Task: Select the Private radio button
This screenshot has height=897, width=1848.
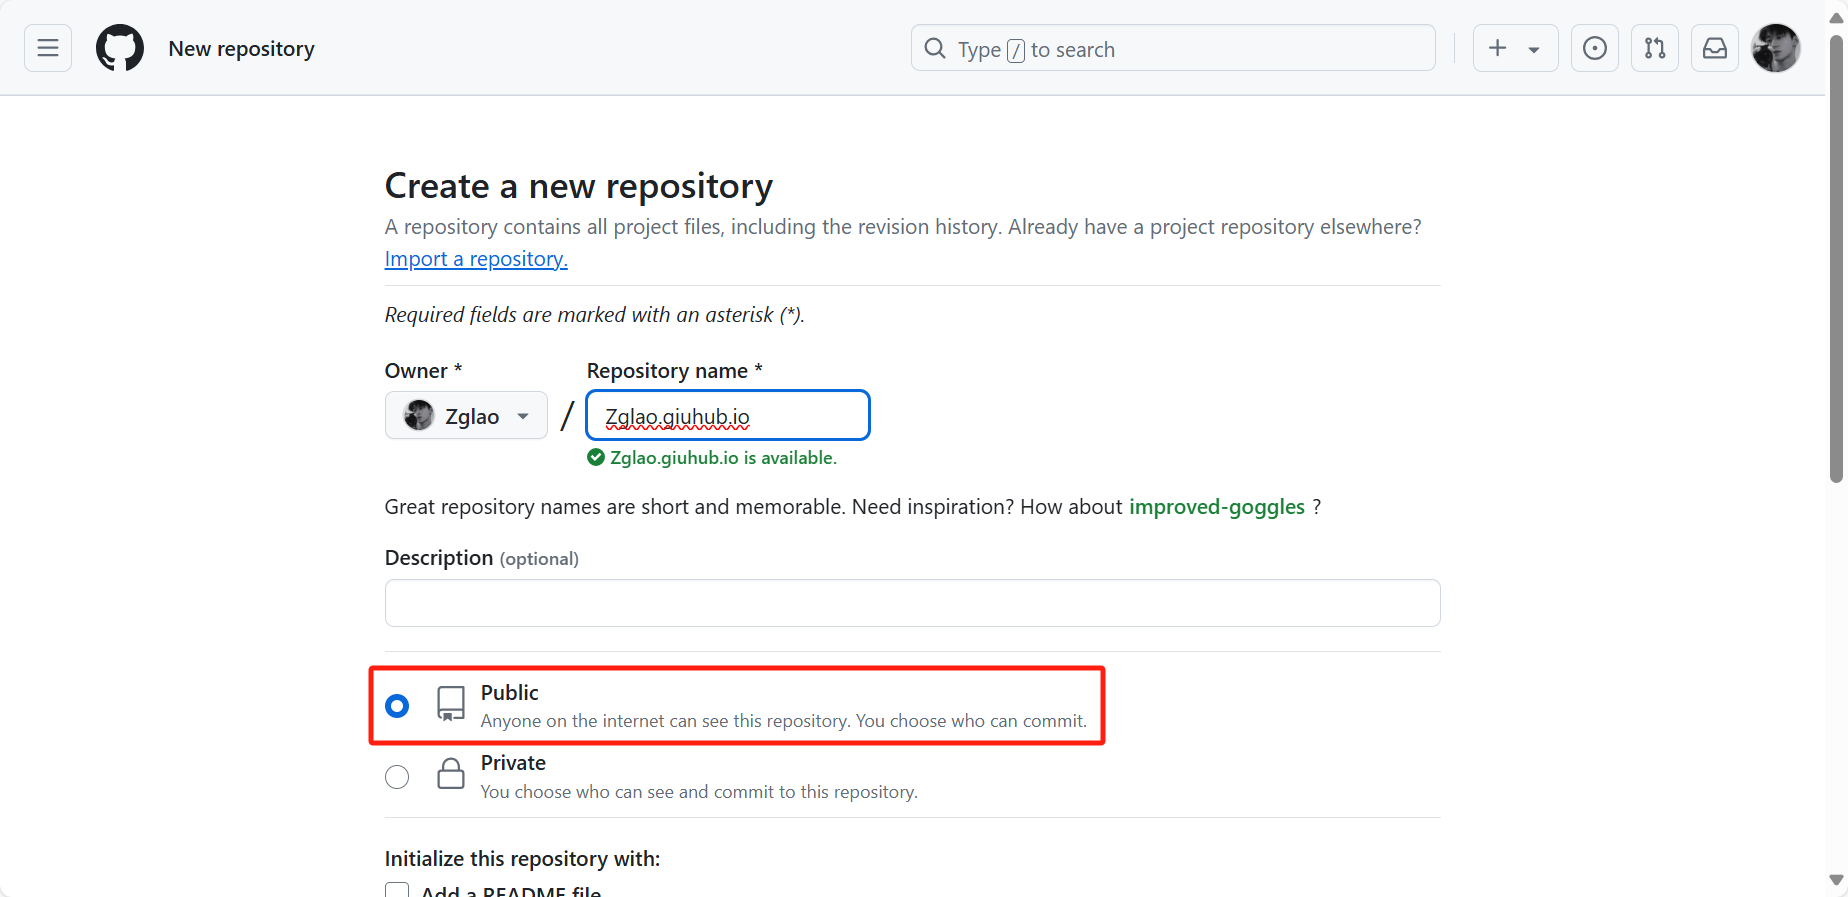Action: pos(397,777)
